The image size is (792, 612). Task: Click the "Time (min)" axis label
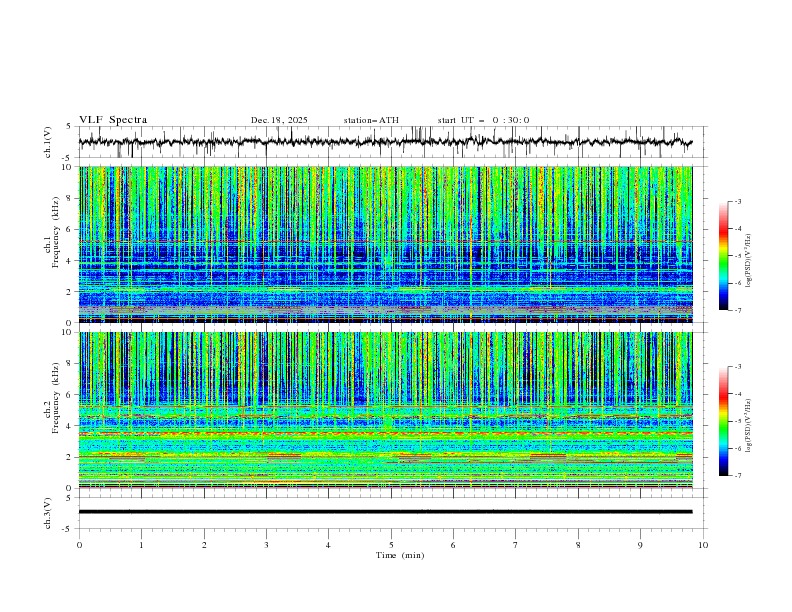point(398,555)
